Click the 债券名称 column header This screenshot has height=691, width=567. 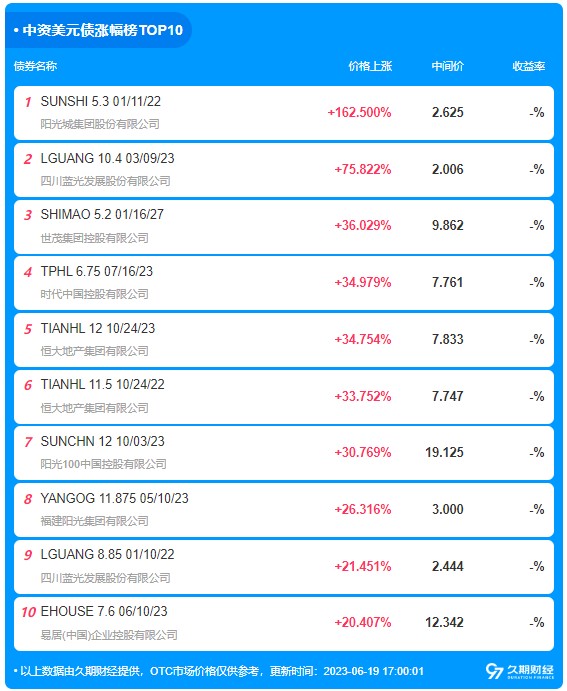click(35, 66)
